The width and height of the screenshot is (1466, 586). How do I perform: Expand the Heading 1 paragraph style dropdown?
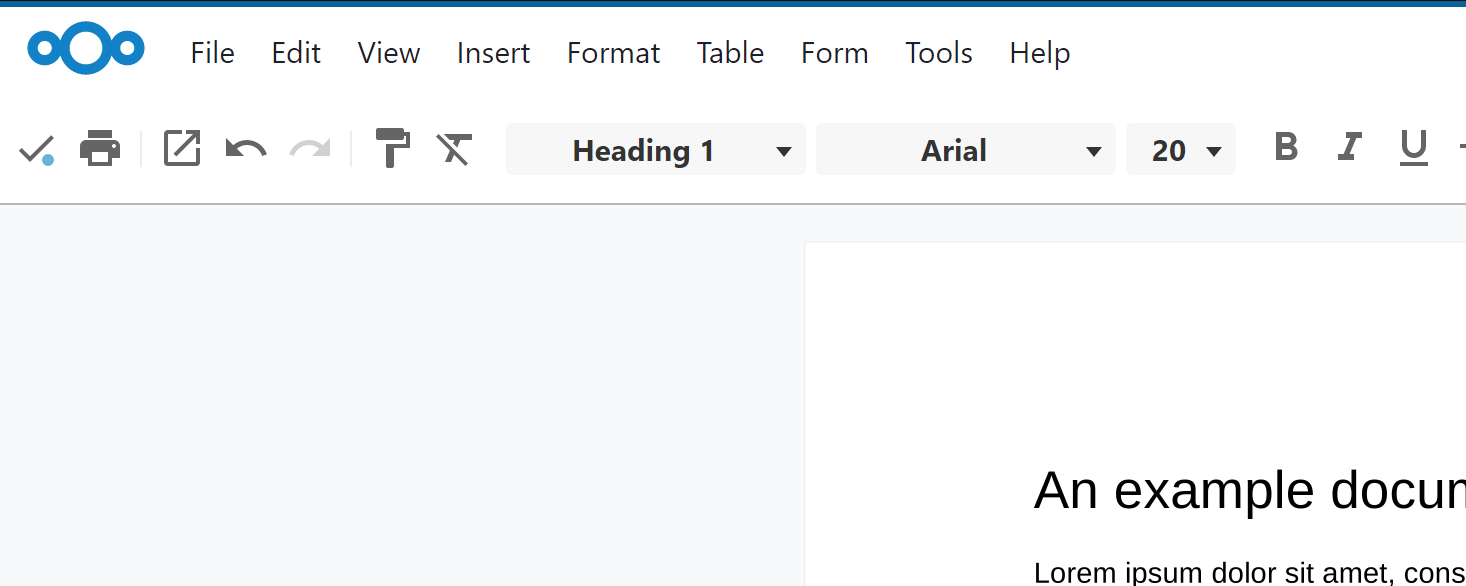pyautogui.click(x=784, y=151)
